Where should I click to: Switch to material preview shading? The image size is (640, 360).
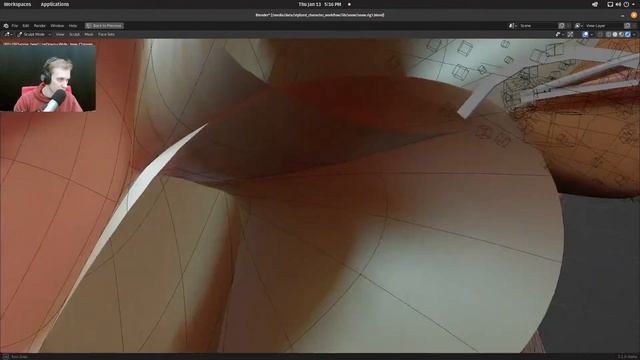[621, 34]
